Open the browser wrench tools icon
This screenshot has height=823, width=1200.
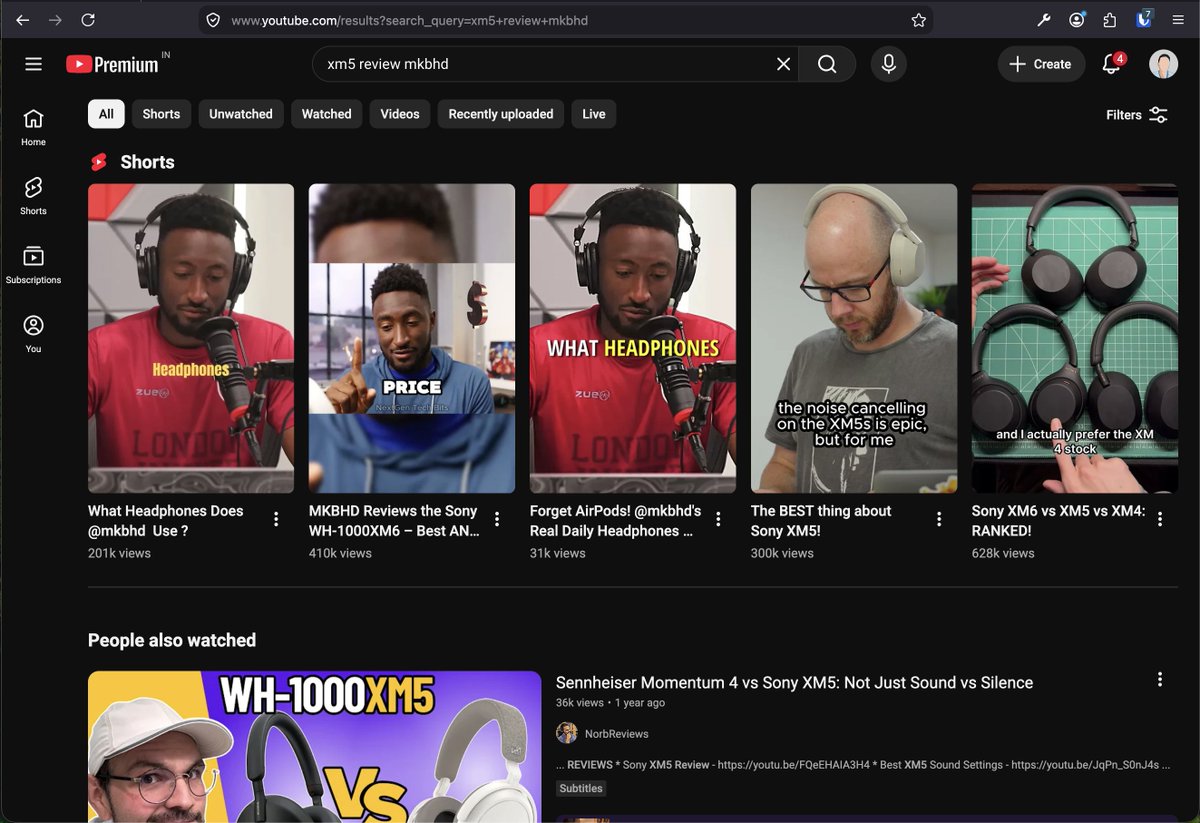[x=1043, y=20]
